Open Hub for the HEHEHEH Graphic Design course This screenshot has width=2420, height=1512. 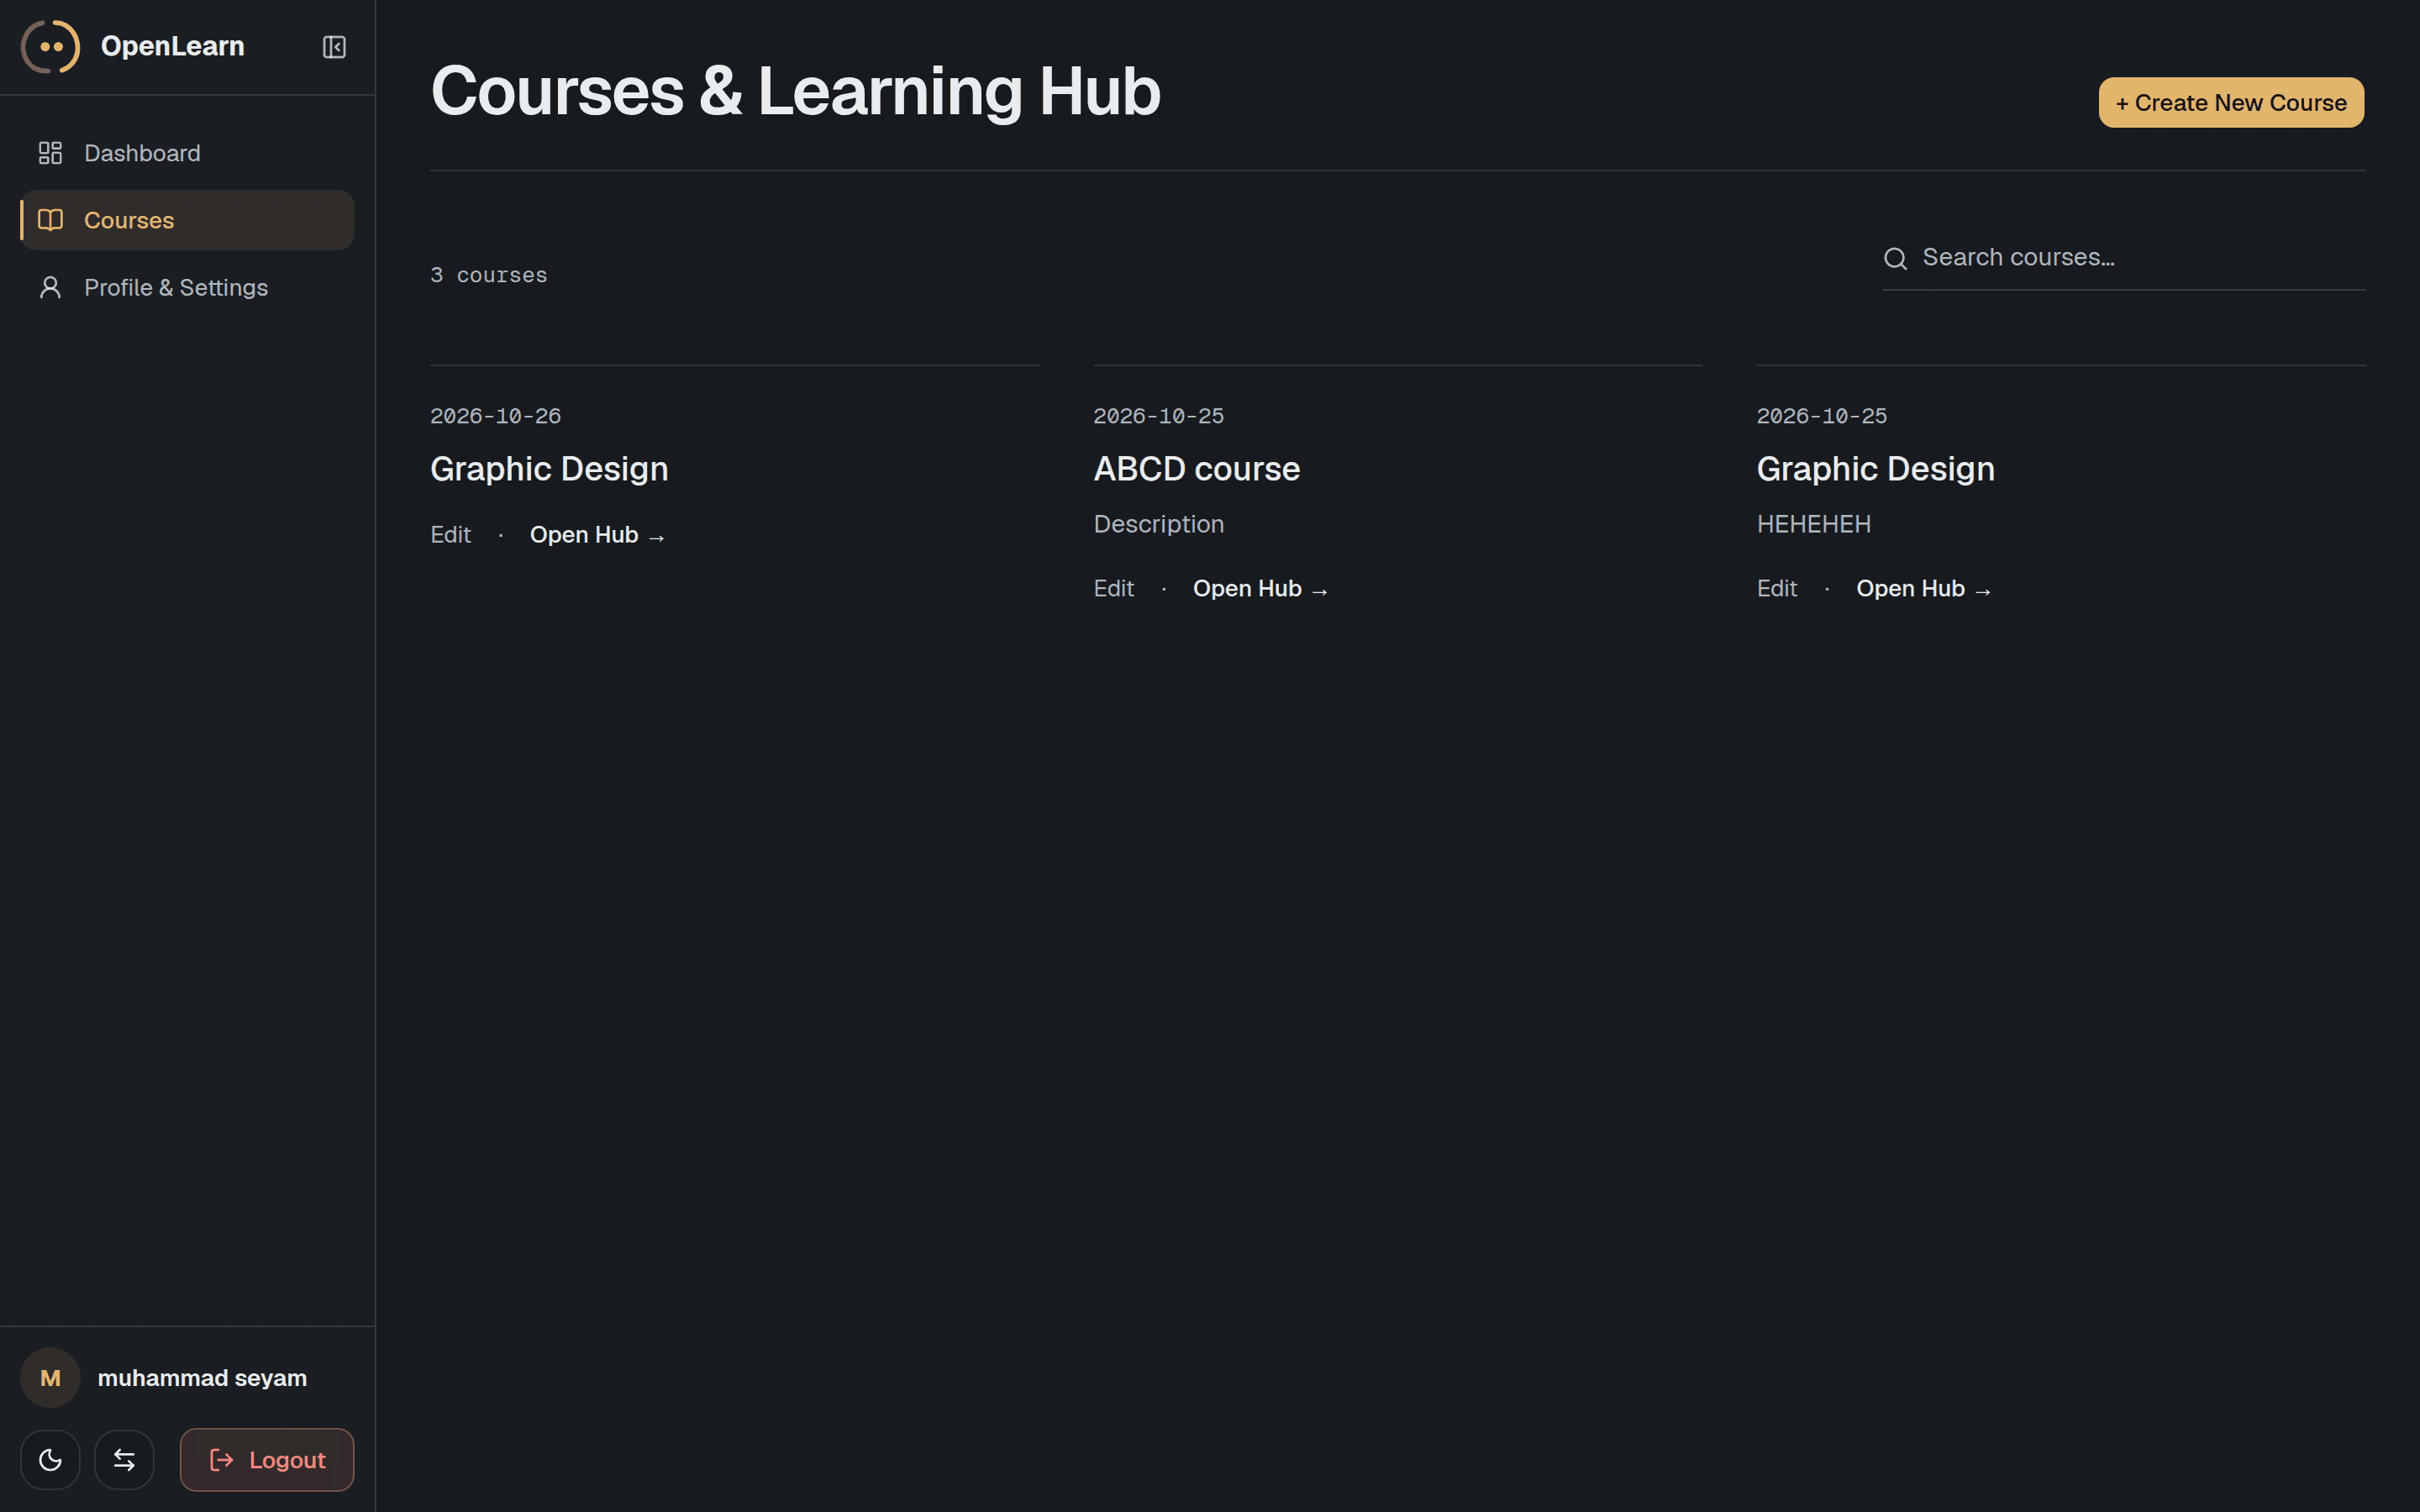[1923, 589]
